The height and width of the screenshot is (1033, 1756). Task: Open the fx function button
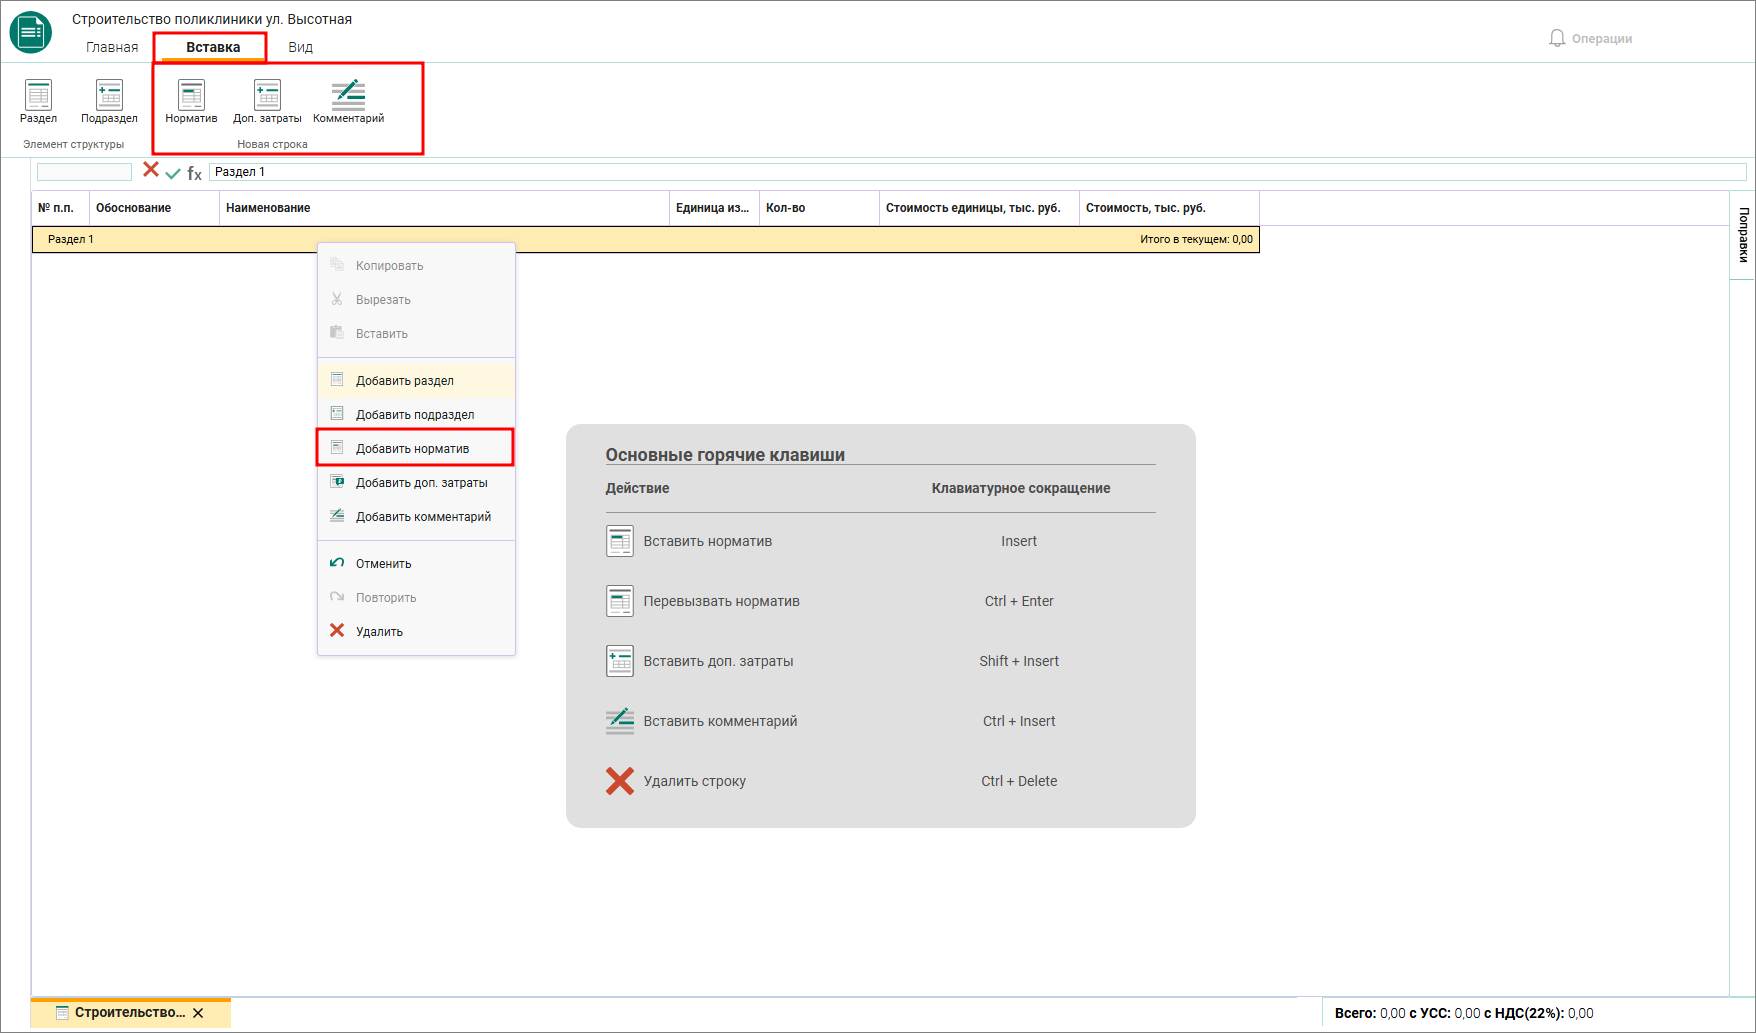coord(195,173)
